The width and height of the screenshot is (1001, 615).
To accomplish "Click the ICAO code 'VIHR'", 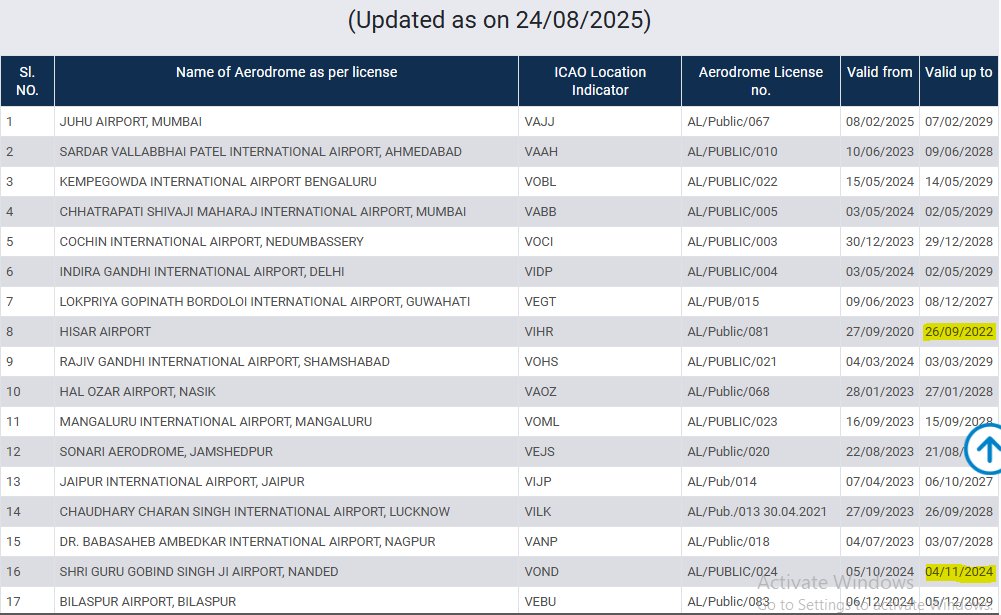I will click(x=539, y=331).
